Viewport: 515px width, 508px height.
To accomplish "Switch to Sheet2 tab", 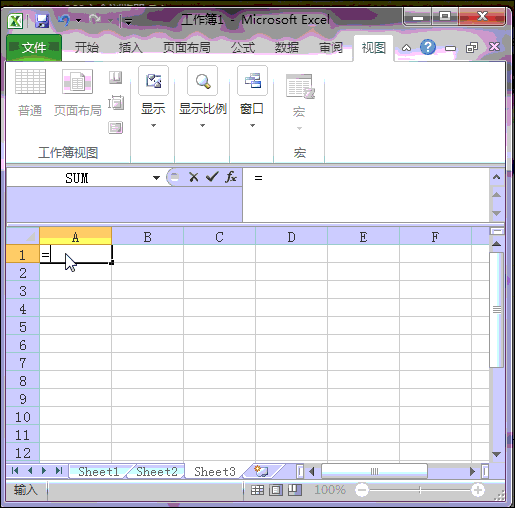I will tap(157, 472).
